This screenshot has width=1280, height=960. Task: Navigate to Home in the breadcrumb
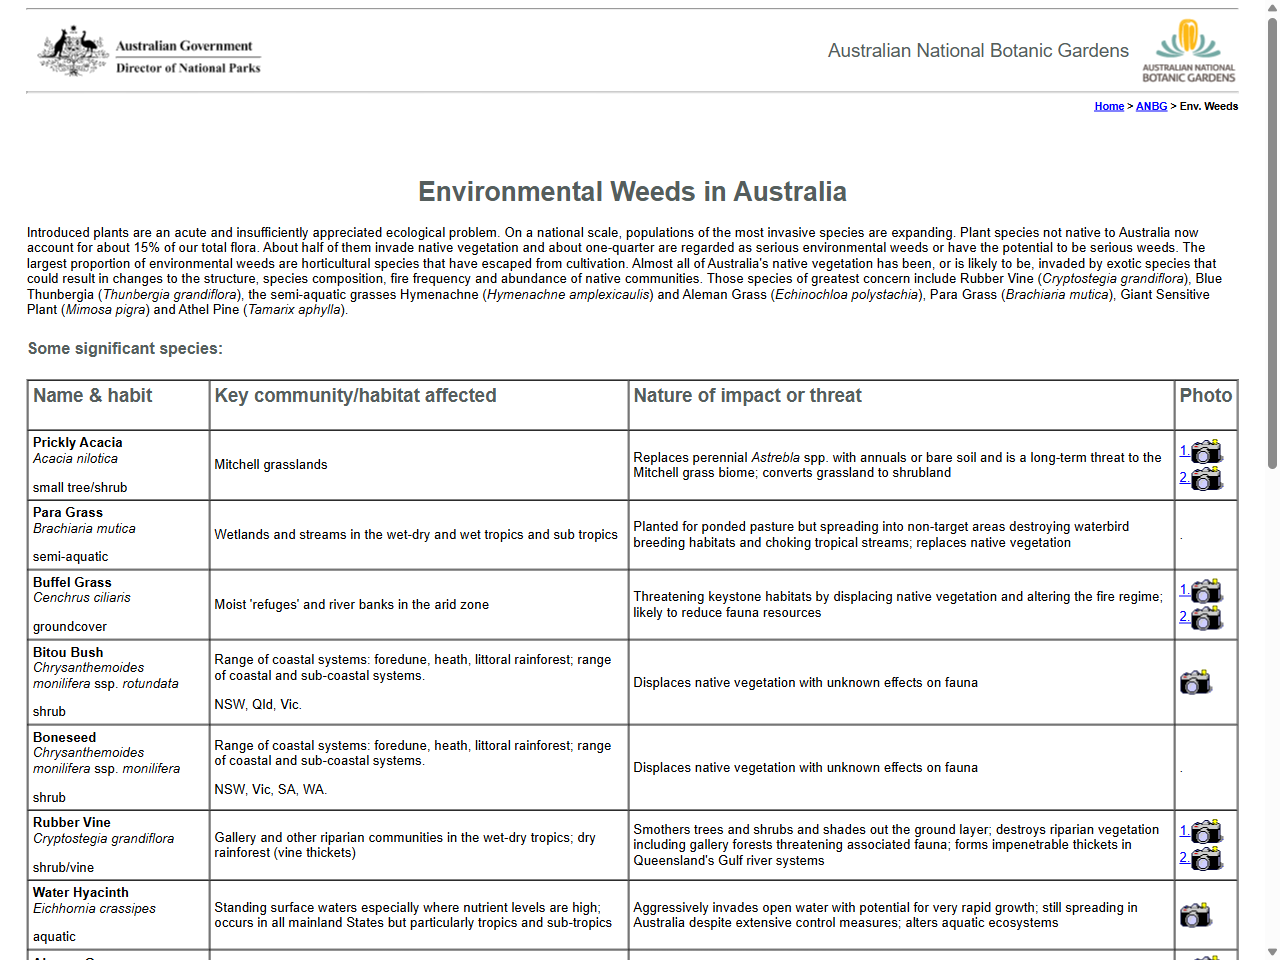(1109, 105)
